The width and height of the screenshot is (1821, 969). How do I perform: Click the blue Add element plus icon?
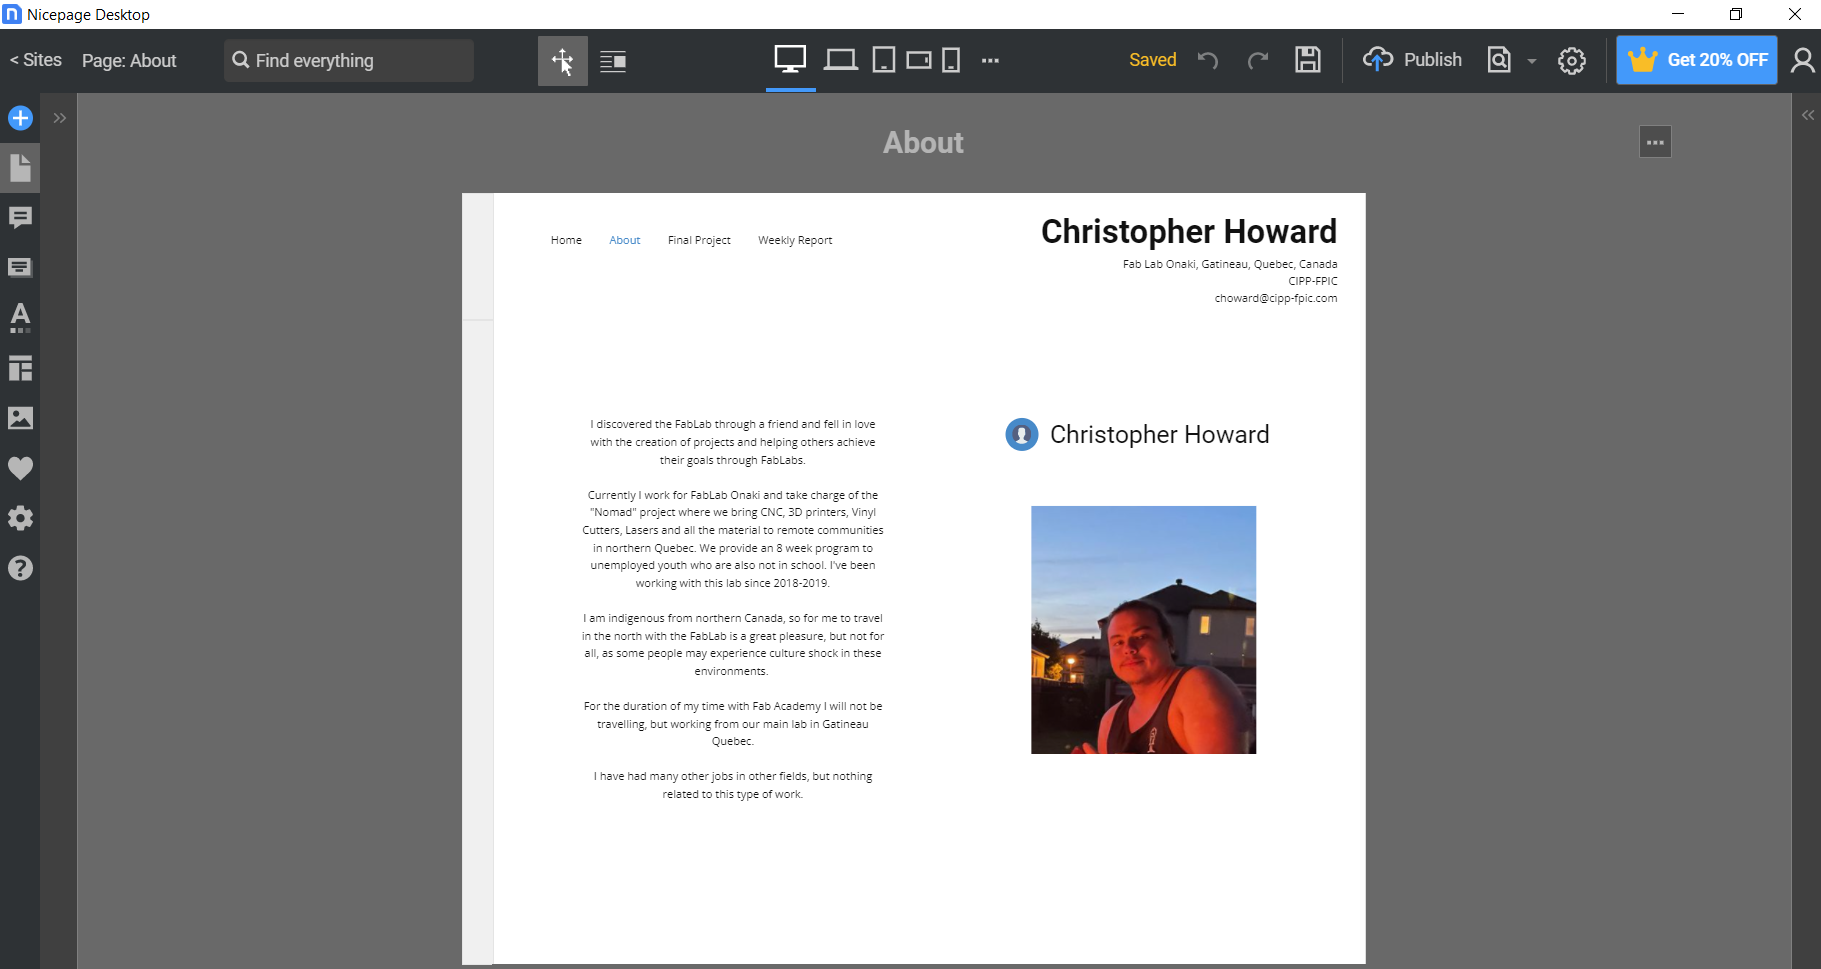click(x=20, y=118)
